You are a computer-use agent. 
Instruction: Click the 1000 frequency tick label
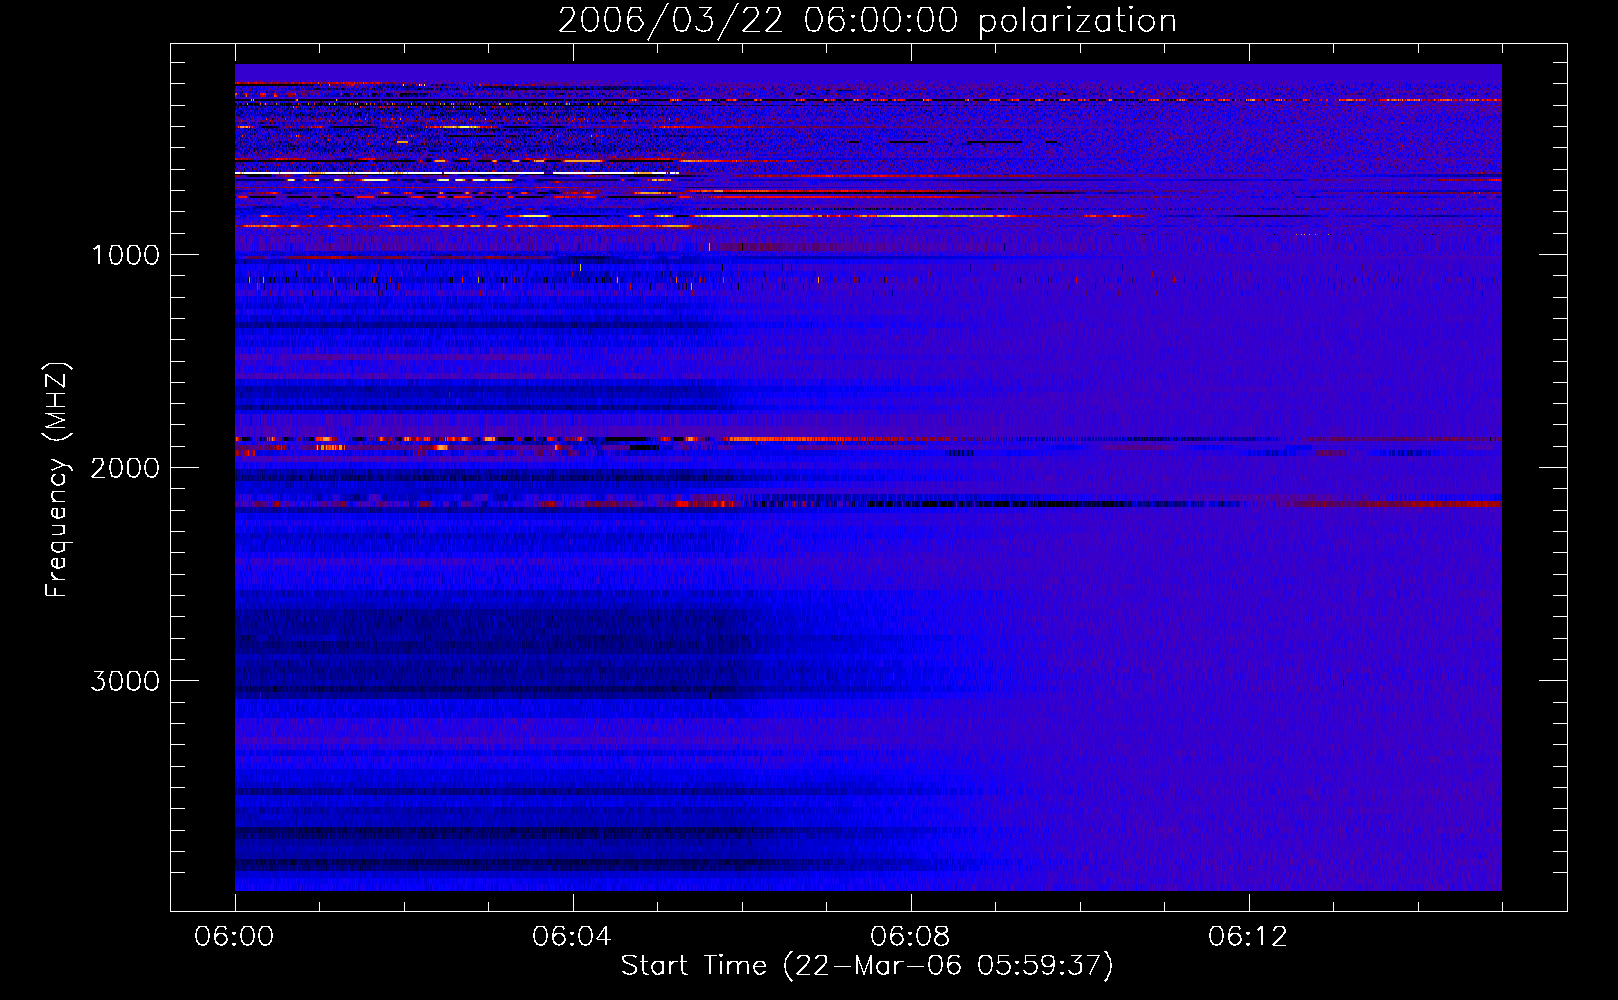coord(125,255)
